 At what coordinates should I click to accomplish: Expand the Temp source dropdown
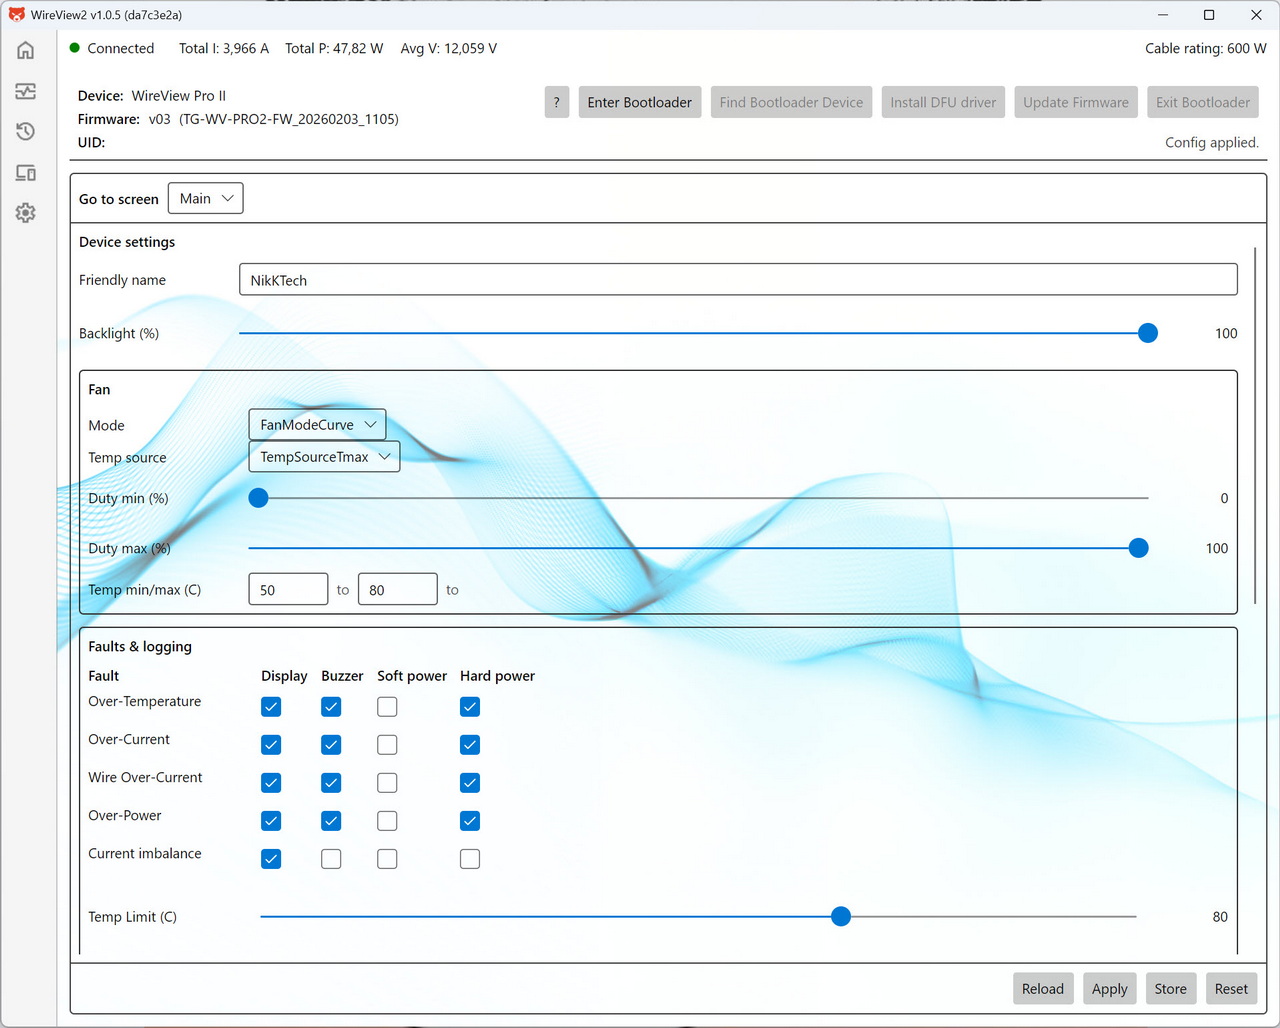(324, 457)
